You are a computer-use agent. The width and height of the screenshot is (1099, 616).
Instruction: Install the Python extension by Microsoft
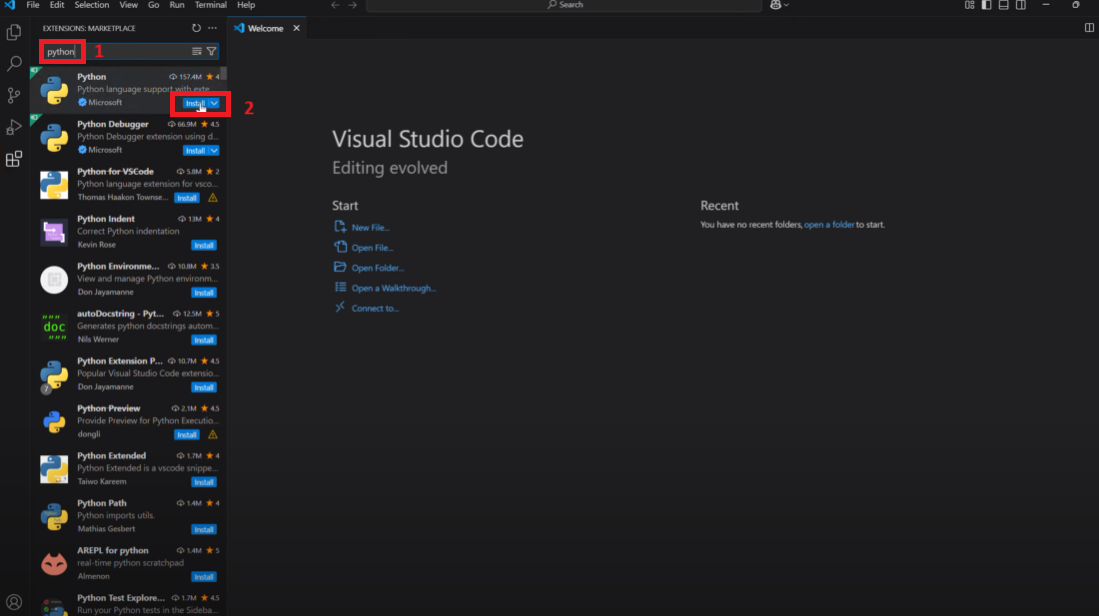tap(195, 103)
